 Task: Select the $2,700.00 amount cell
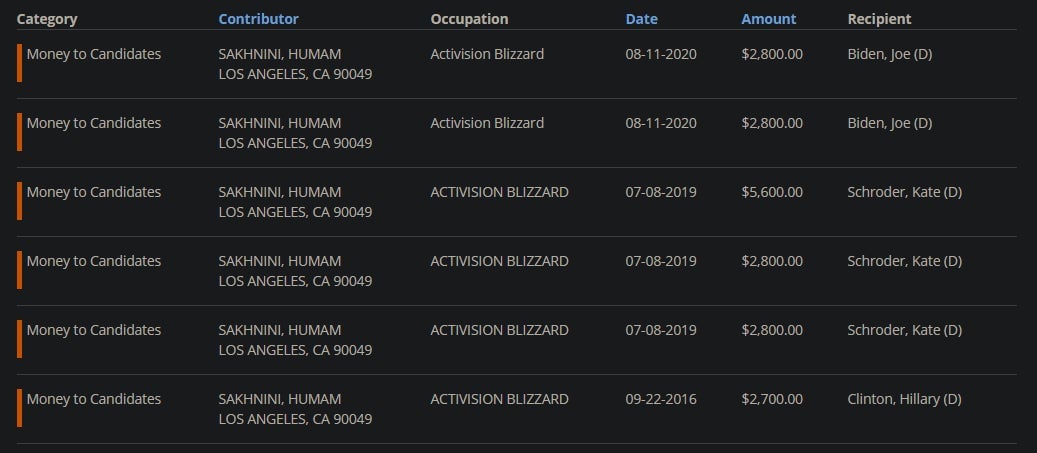(771, 399)
